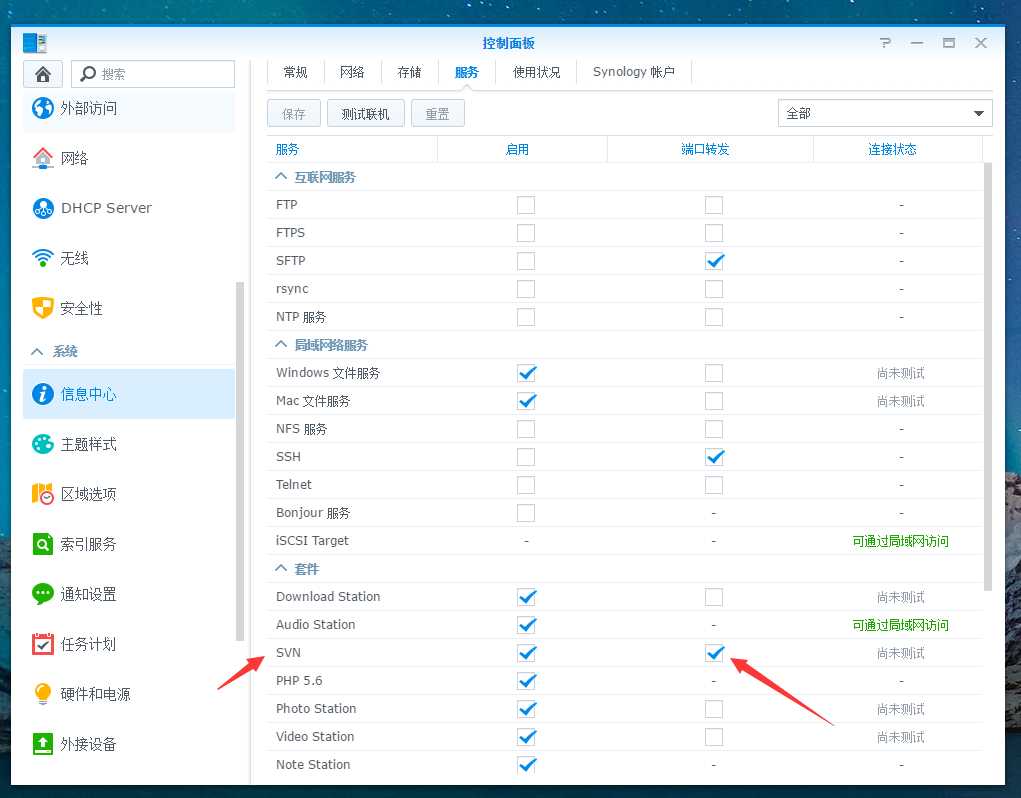Open 外部访问 globe icon in sidebar
The height and width of the screenshot is (798, 1021).
43,108
